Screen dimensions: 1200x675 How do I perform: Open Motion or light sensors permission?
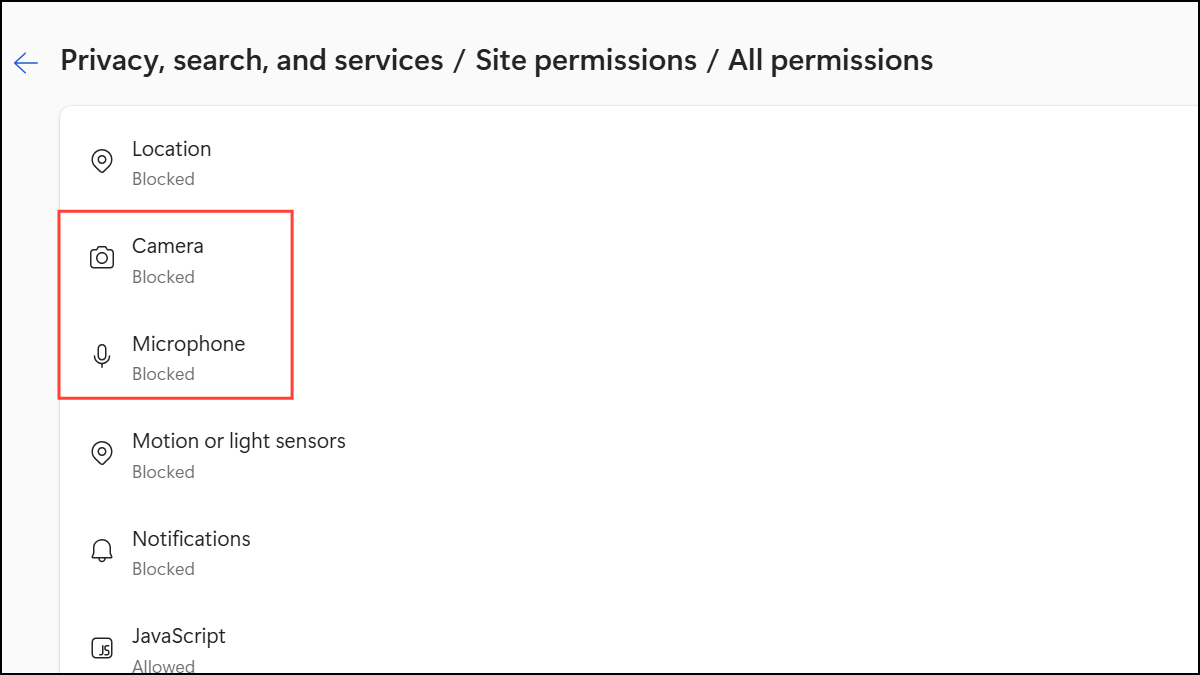click(629, 454)
